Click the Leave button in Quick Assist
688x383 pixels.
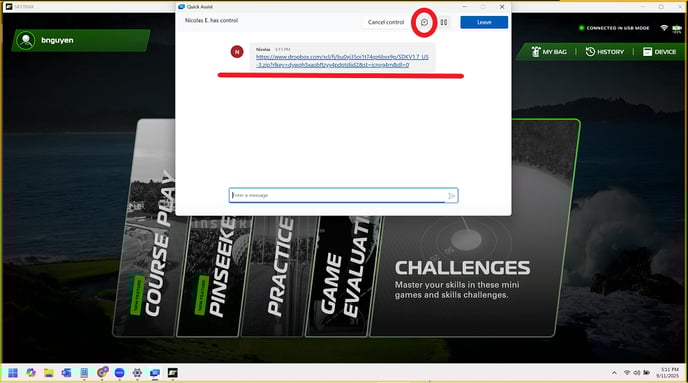pyautogui.click(x=484, y=22)
